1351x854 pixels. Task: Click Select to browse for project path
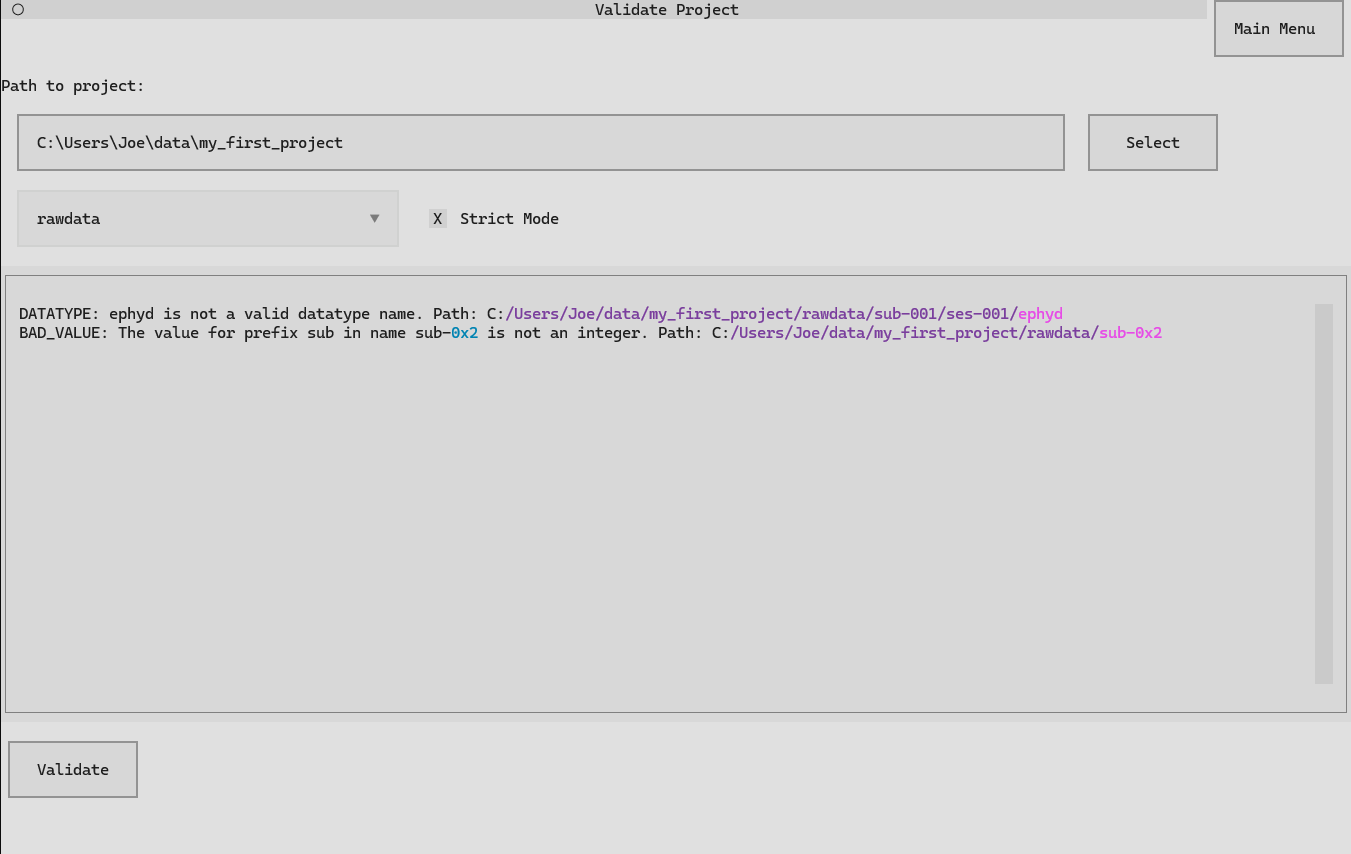coord(1152,143)
